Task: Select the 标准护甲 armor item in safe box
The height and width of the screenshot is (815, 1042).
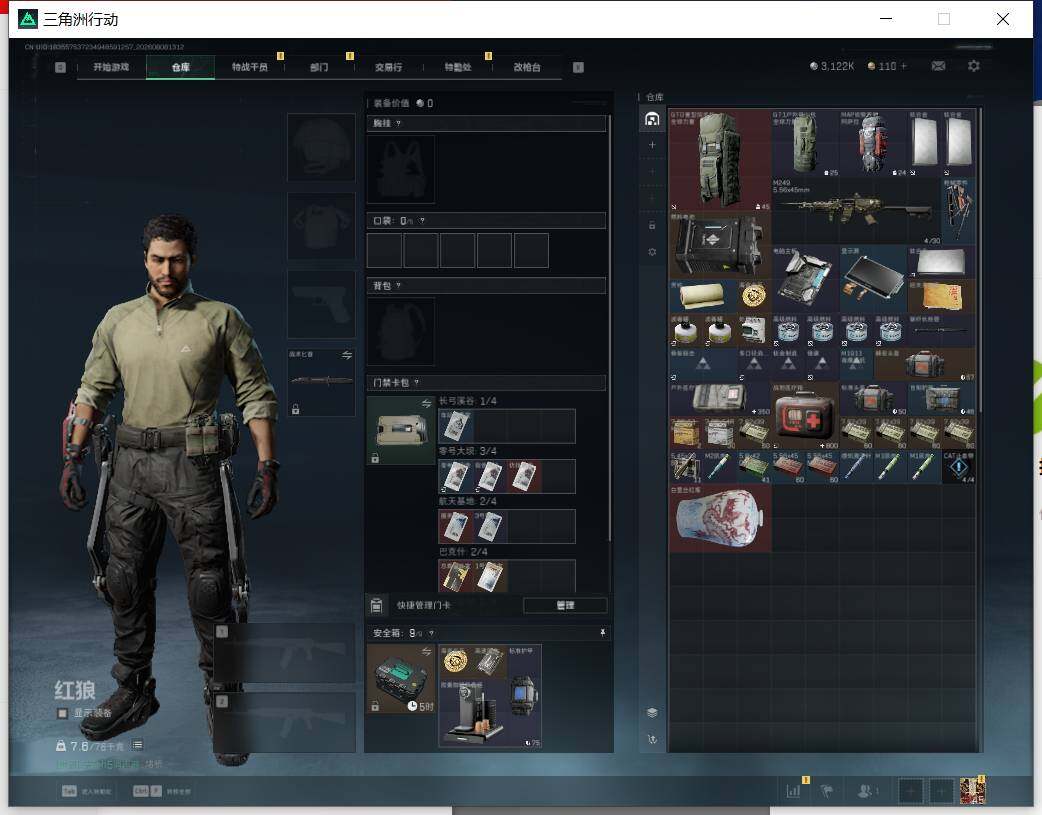Action: click(524, 695)
